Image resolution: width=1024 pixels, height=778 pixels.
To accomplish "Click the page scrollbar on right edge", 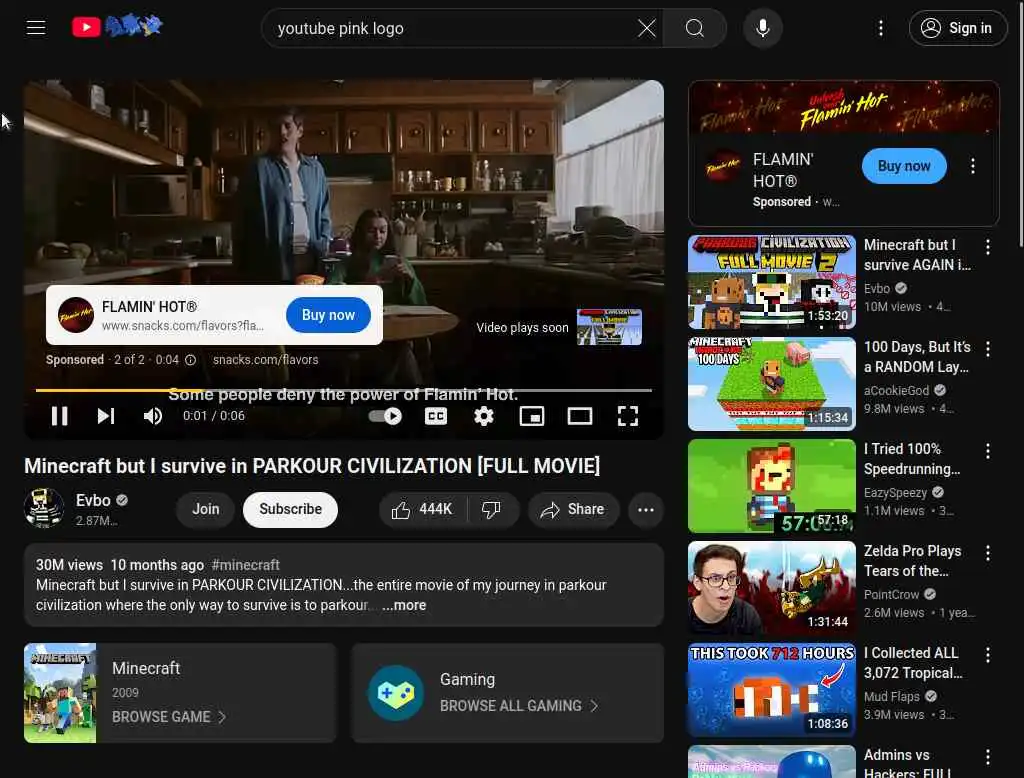I will click(1020, 124).
